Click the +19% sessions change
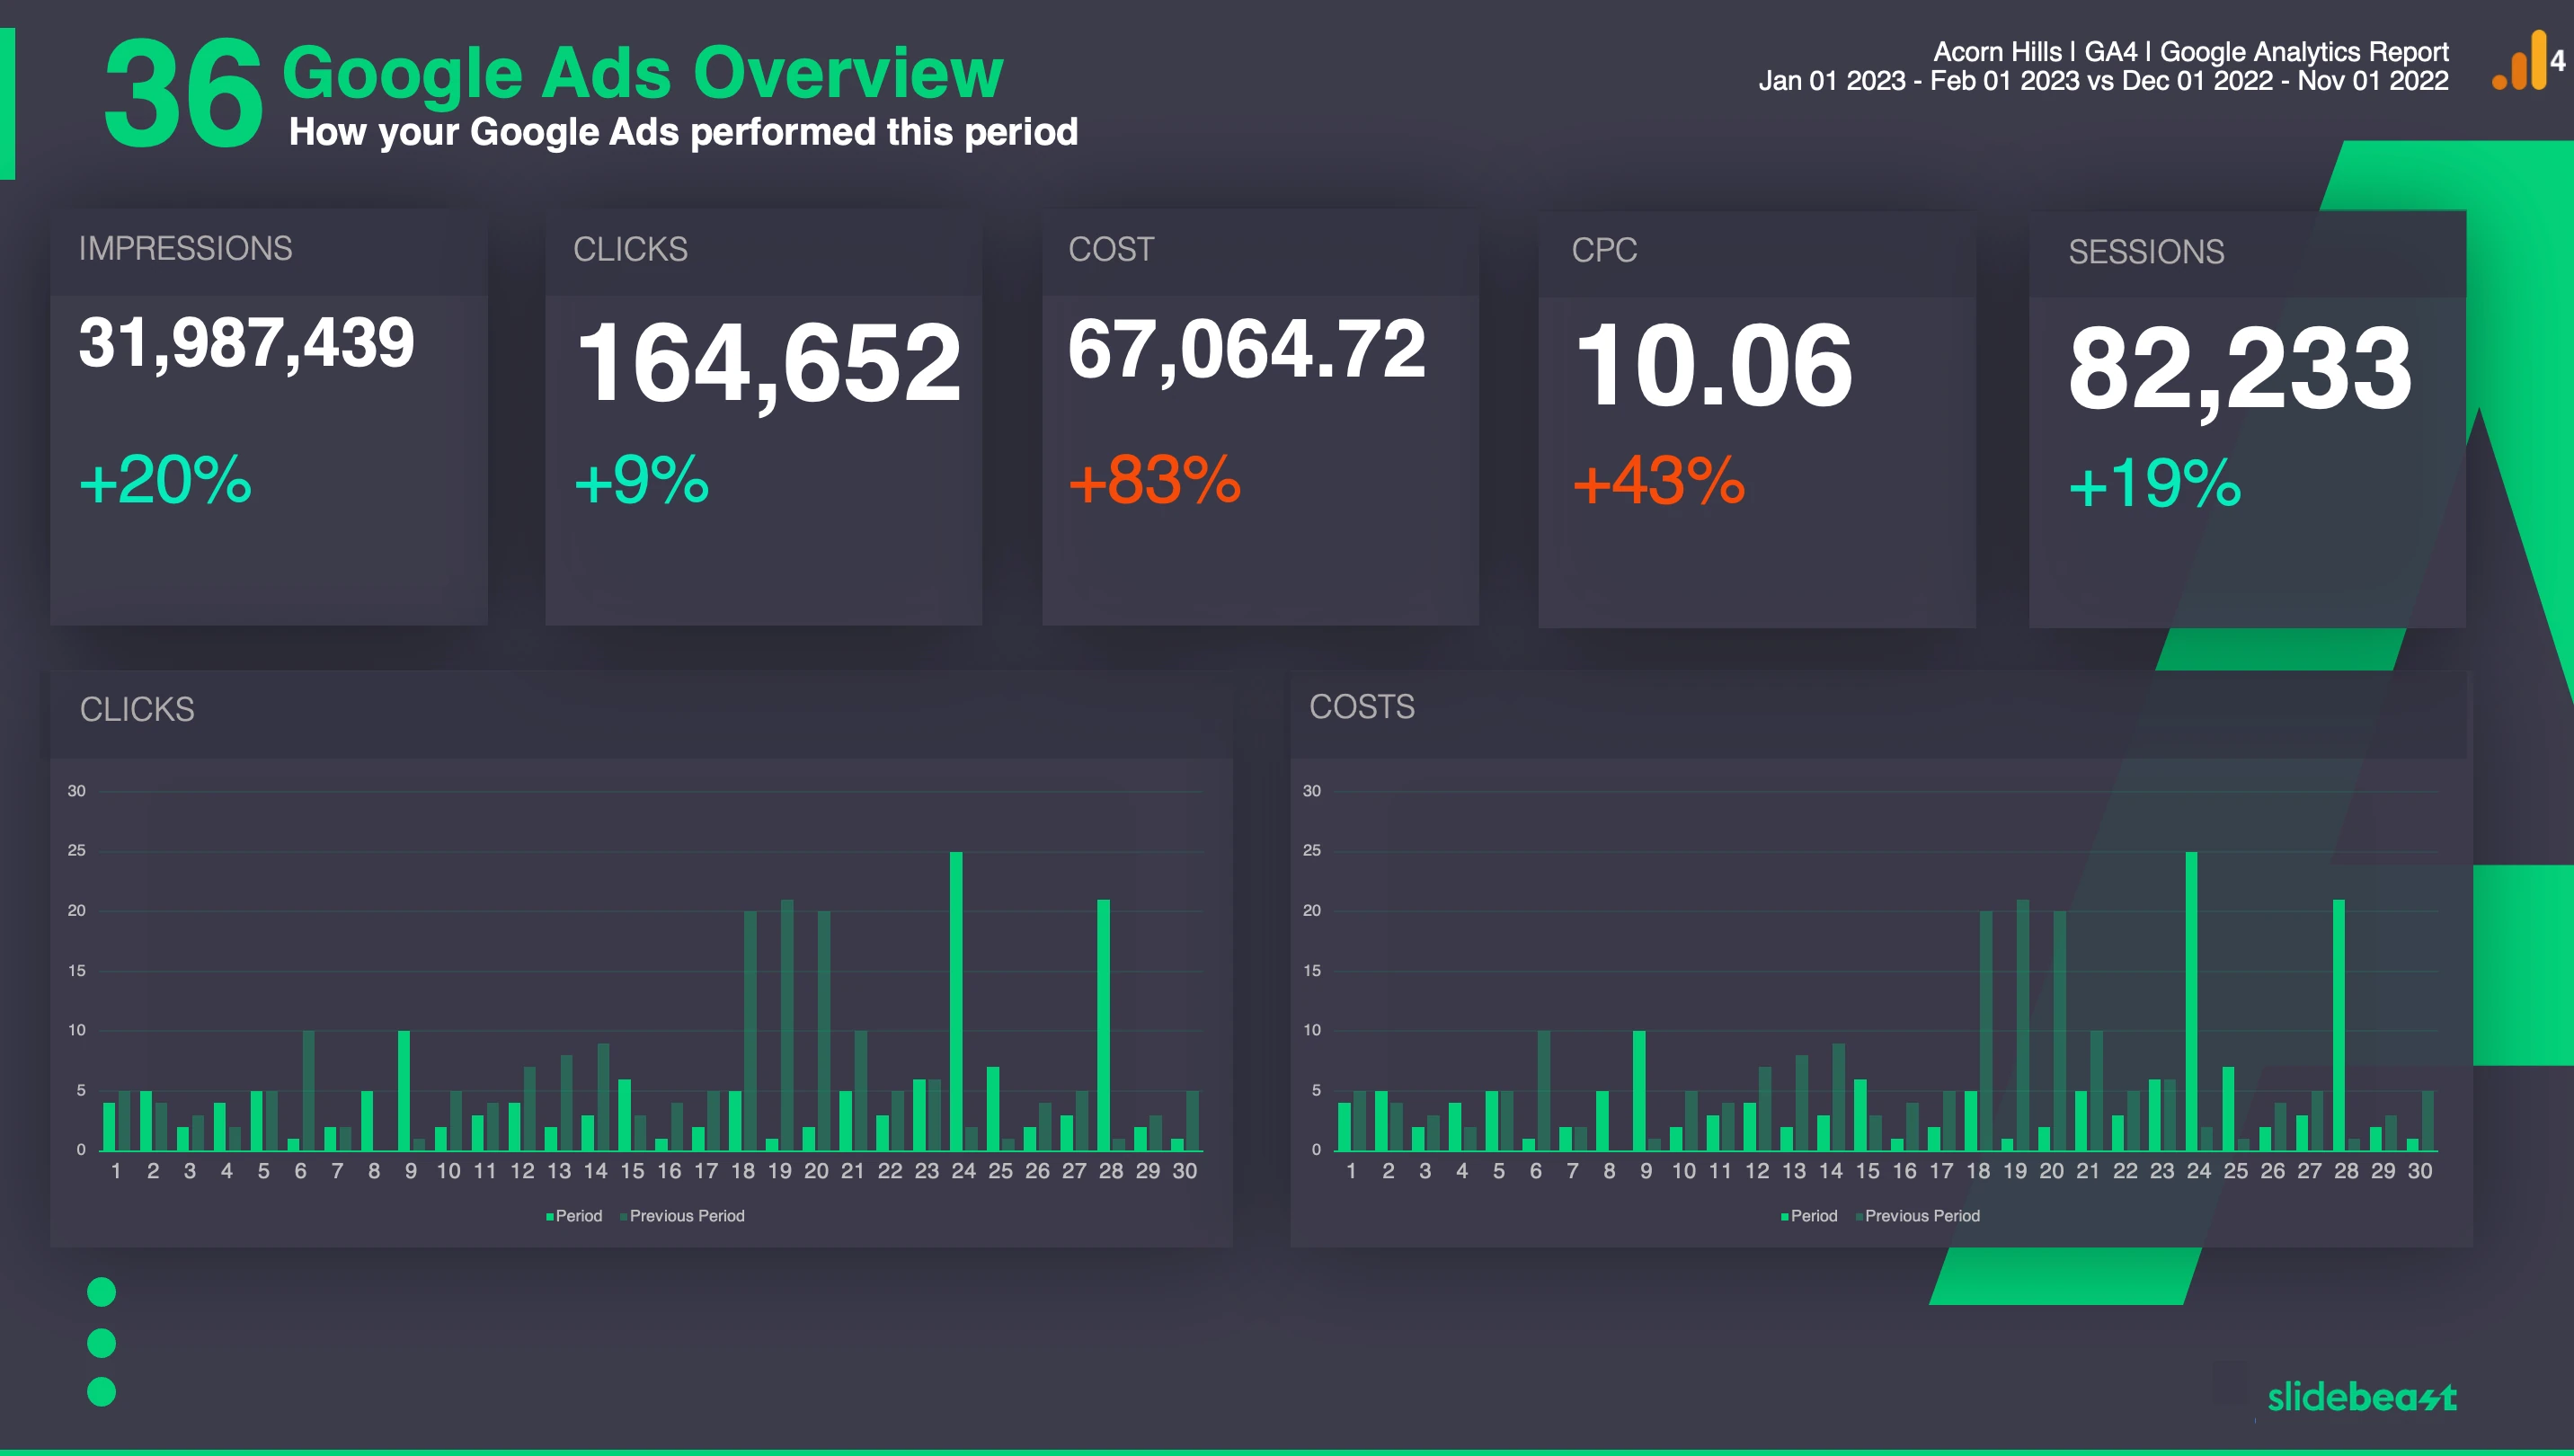 coord(2154,484)
